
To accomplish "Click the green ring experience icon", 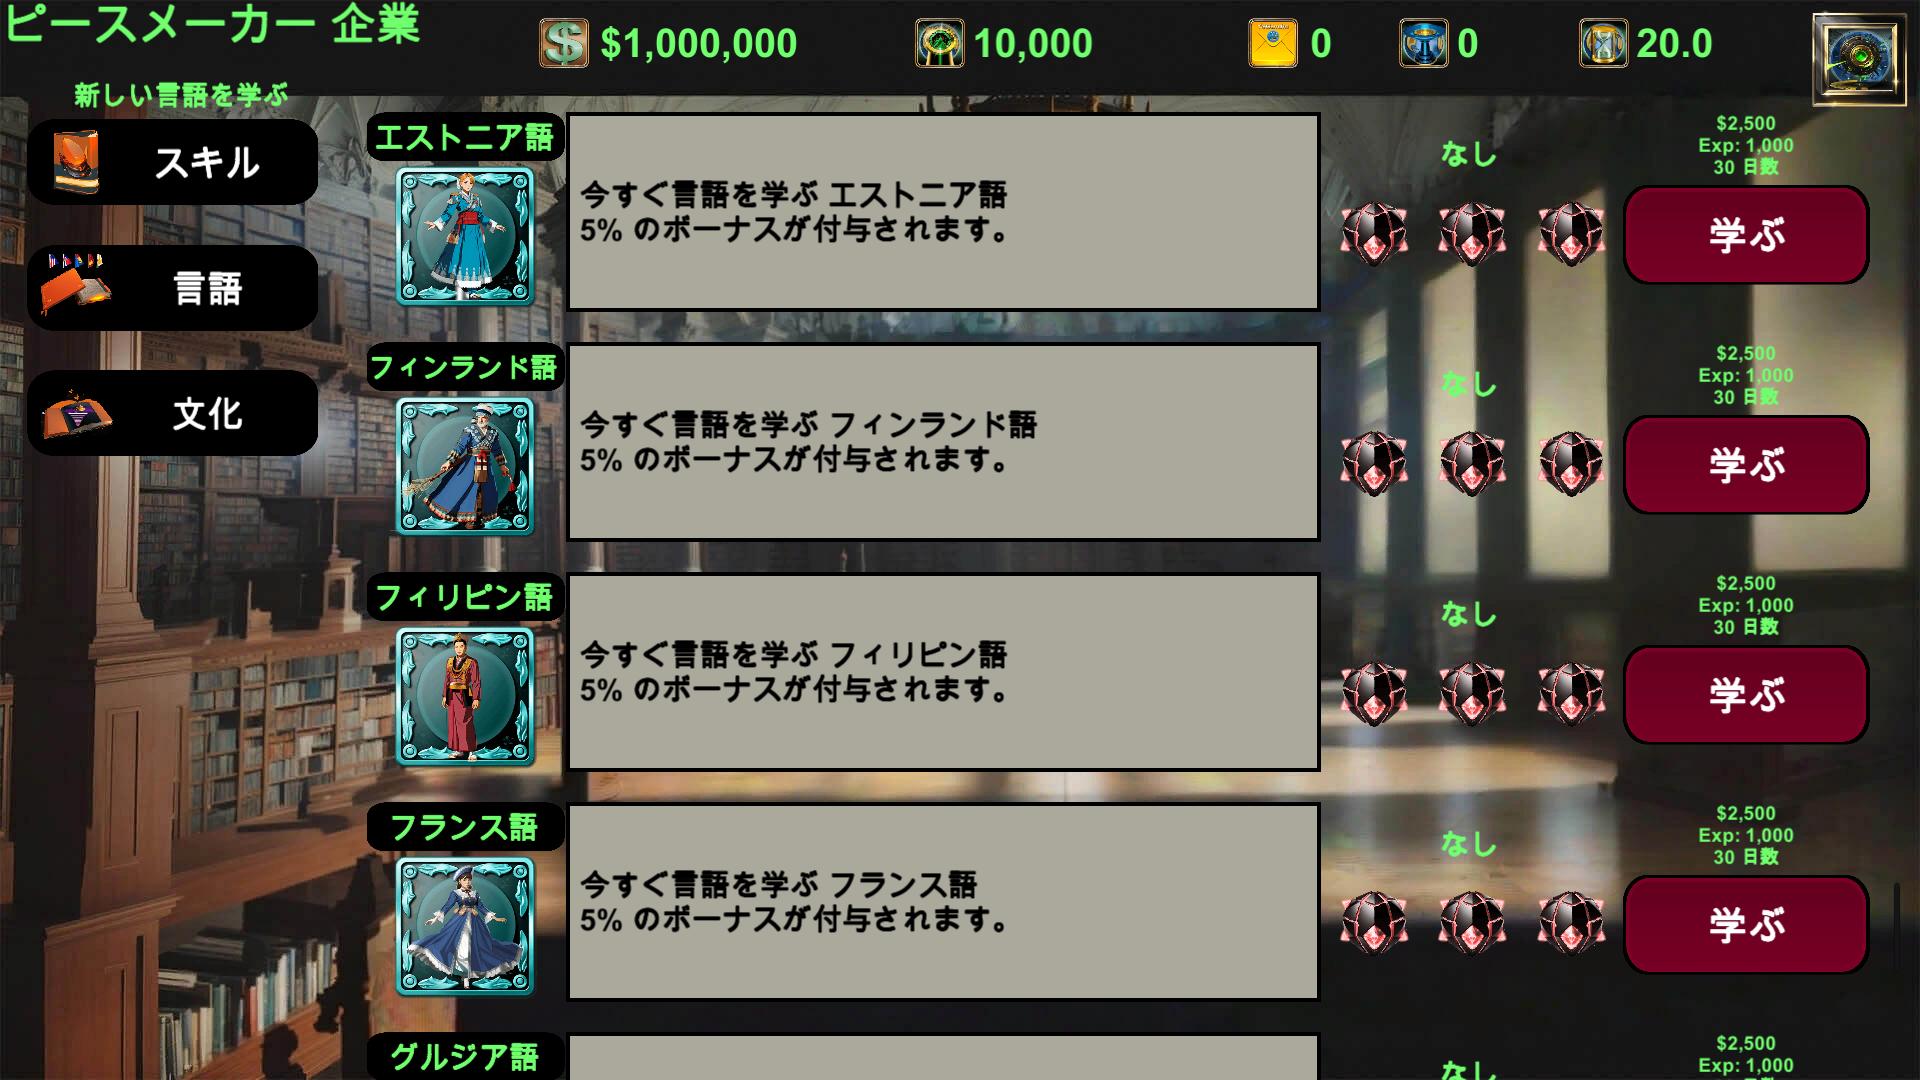I will point(939,43).
